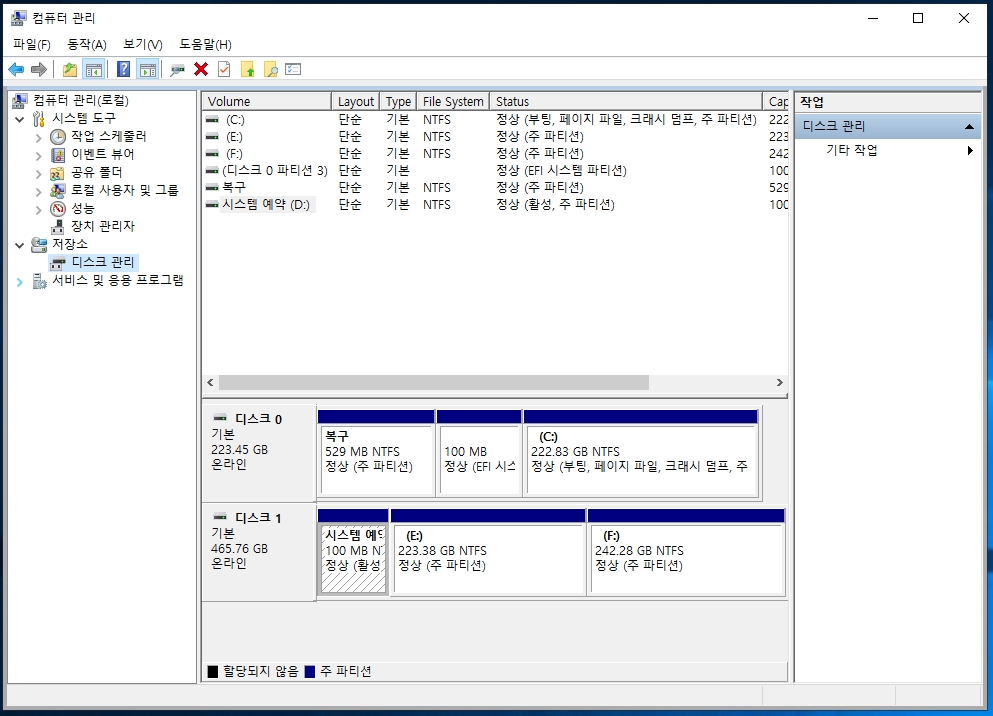The image size is (993, 716).
Task: Click the horizontal scrollbar thumb in volume list
Action: click(434, 382)
